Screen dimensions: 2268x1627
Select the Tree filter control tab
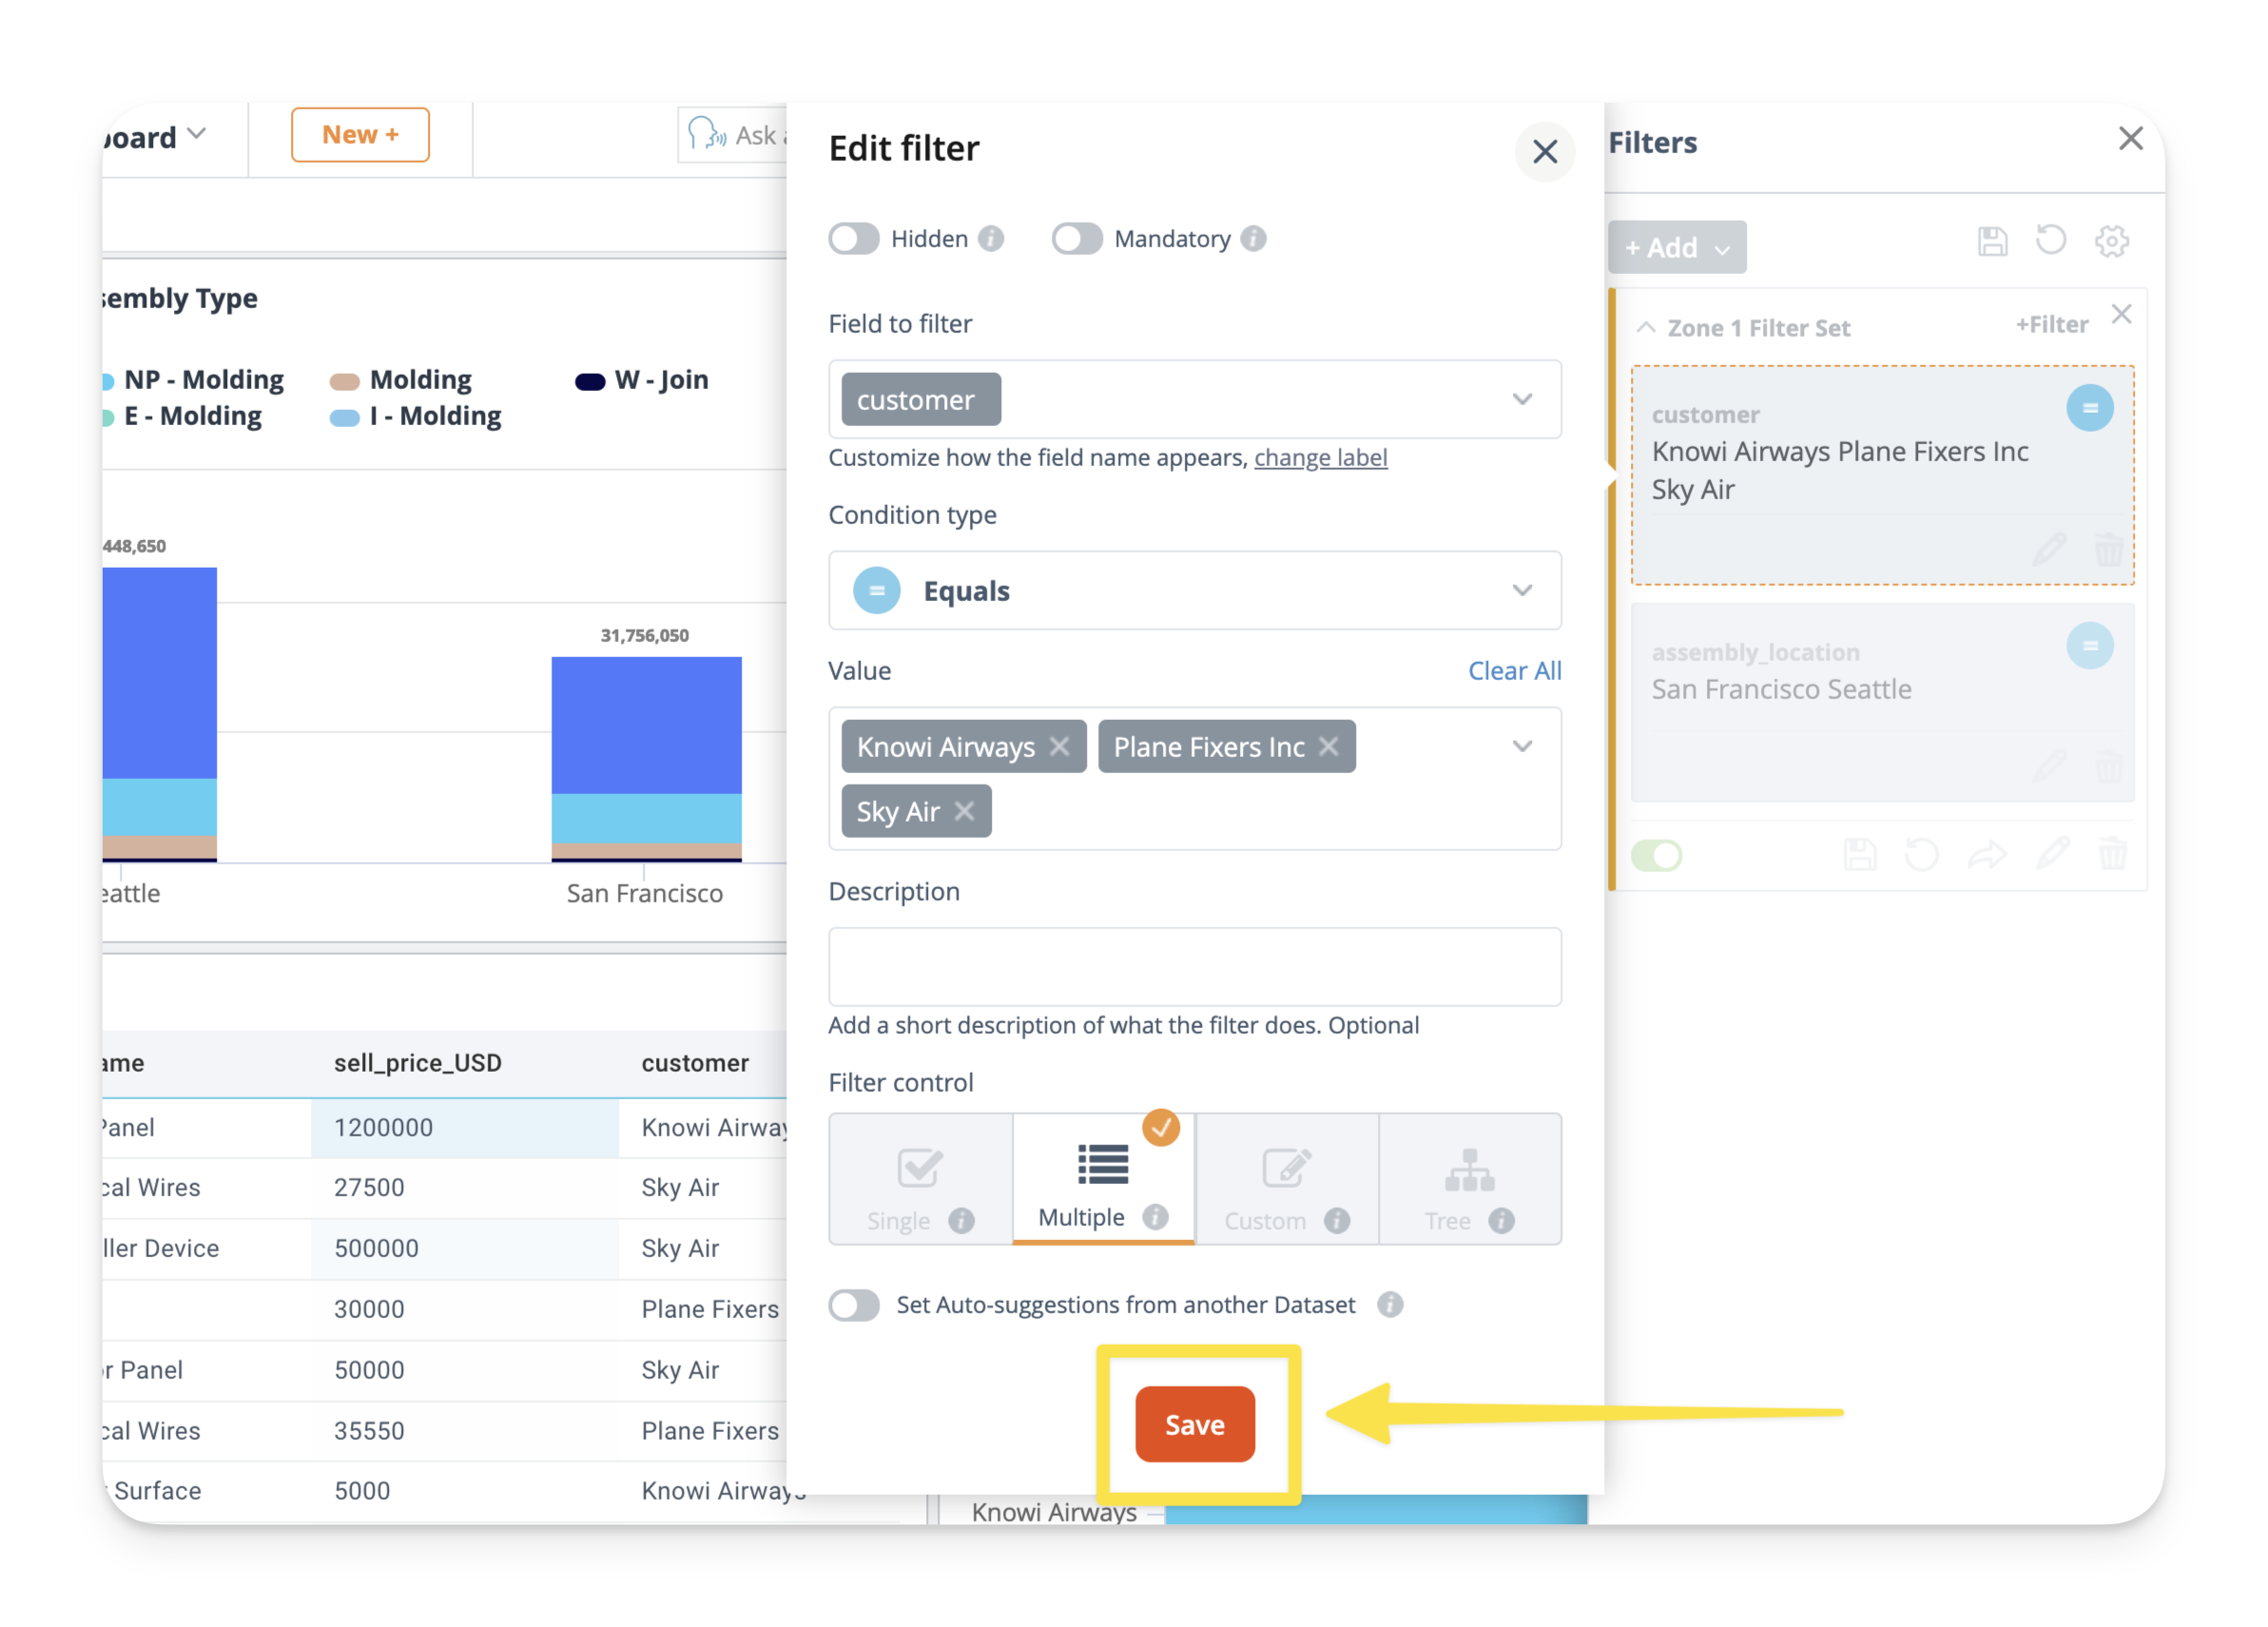coord(1469,1180)
